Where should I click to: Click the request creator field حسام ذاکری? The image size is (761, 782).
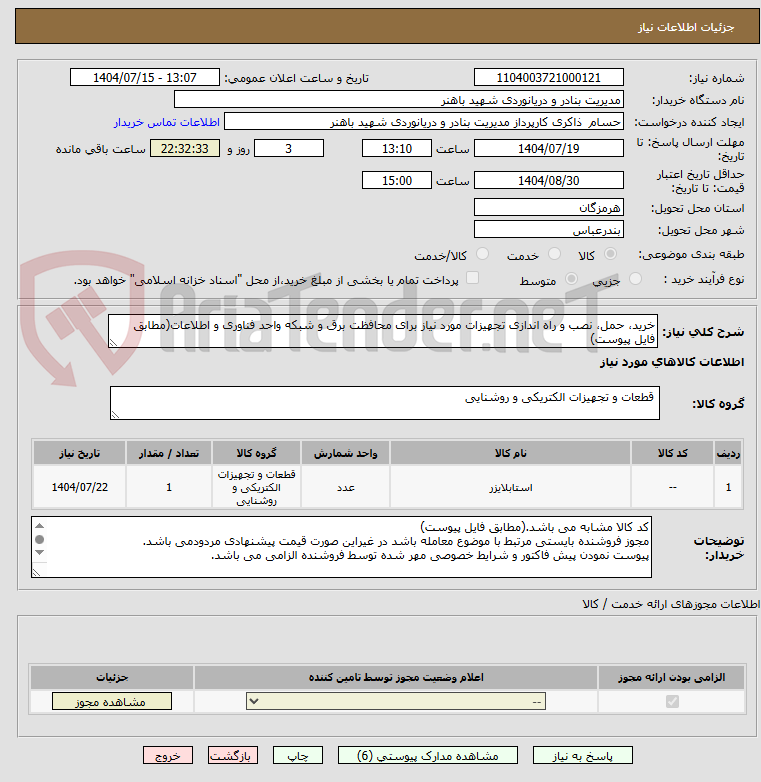click(x=424, y=122)
